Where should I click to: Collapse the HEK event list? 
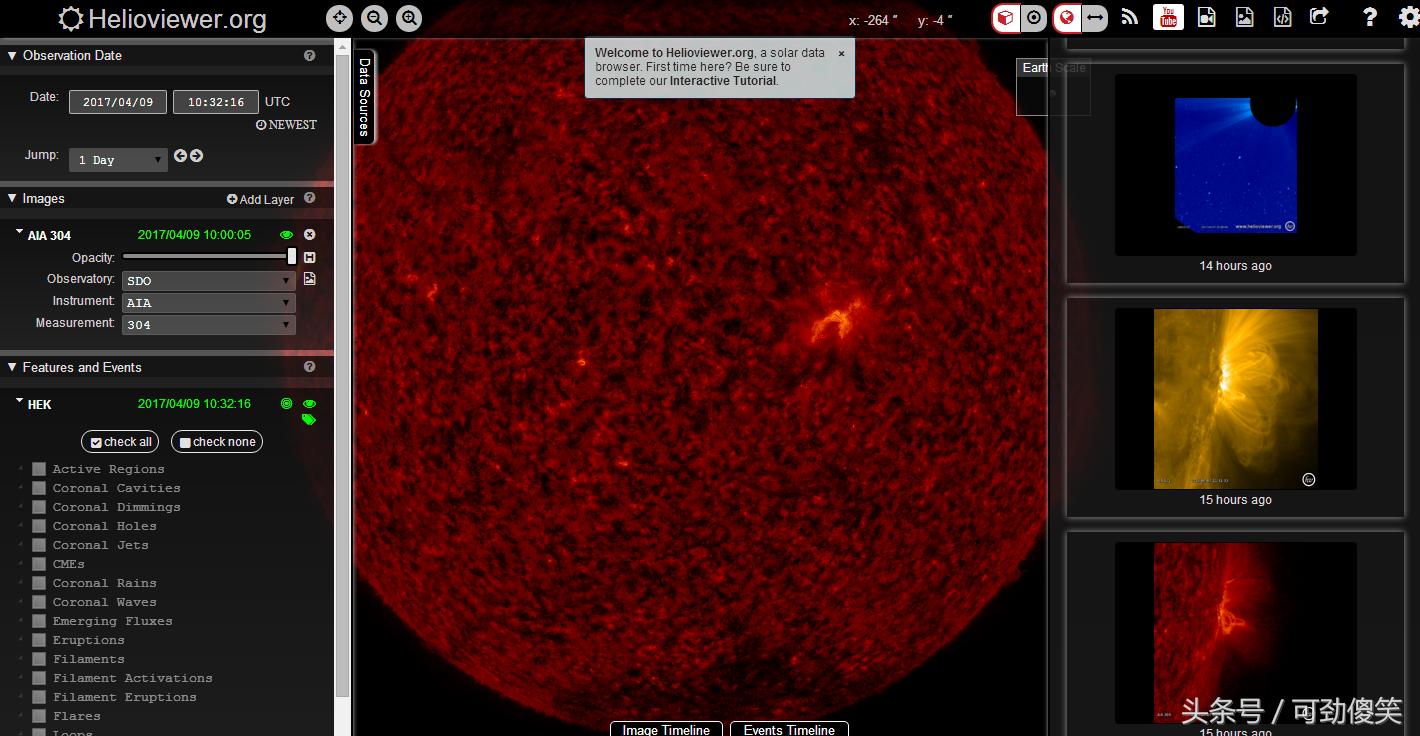point(19,402)
